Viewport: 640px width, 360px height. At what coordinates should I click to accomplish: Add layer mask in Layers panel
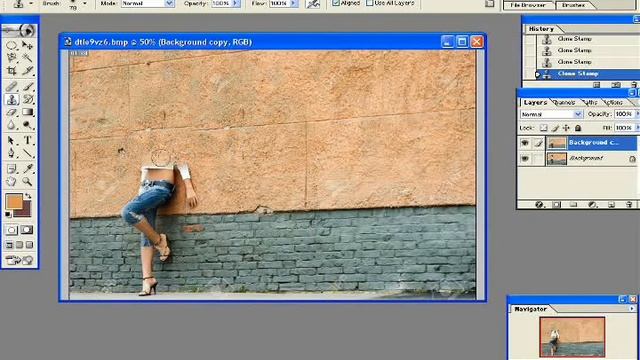coord(557,204)
